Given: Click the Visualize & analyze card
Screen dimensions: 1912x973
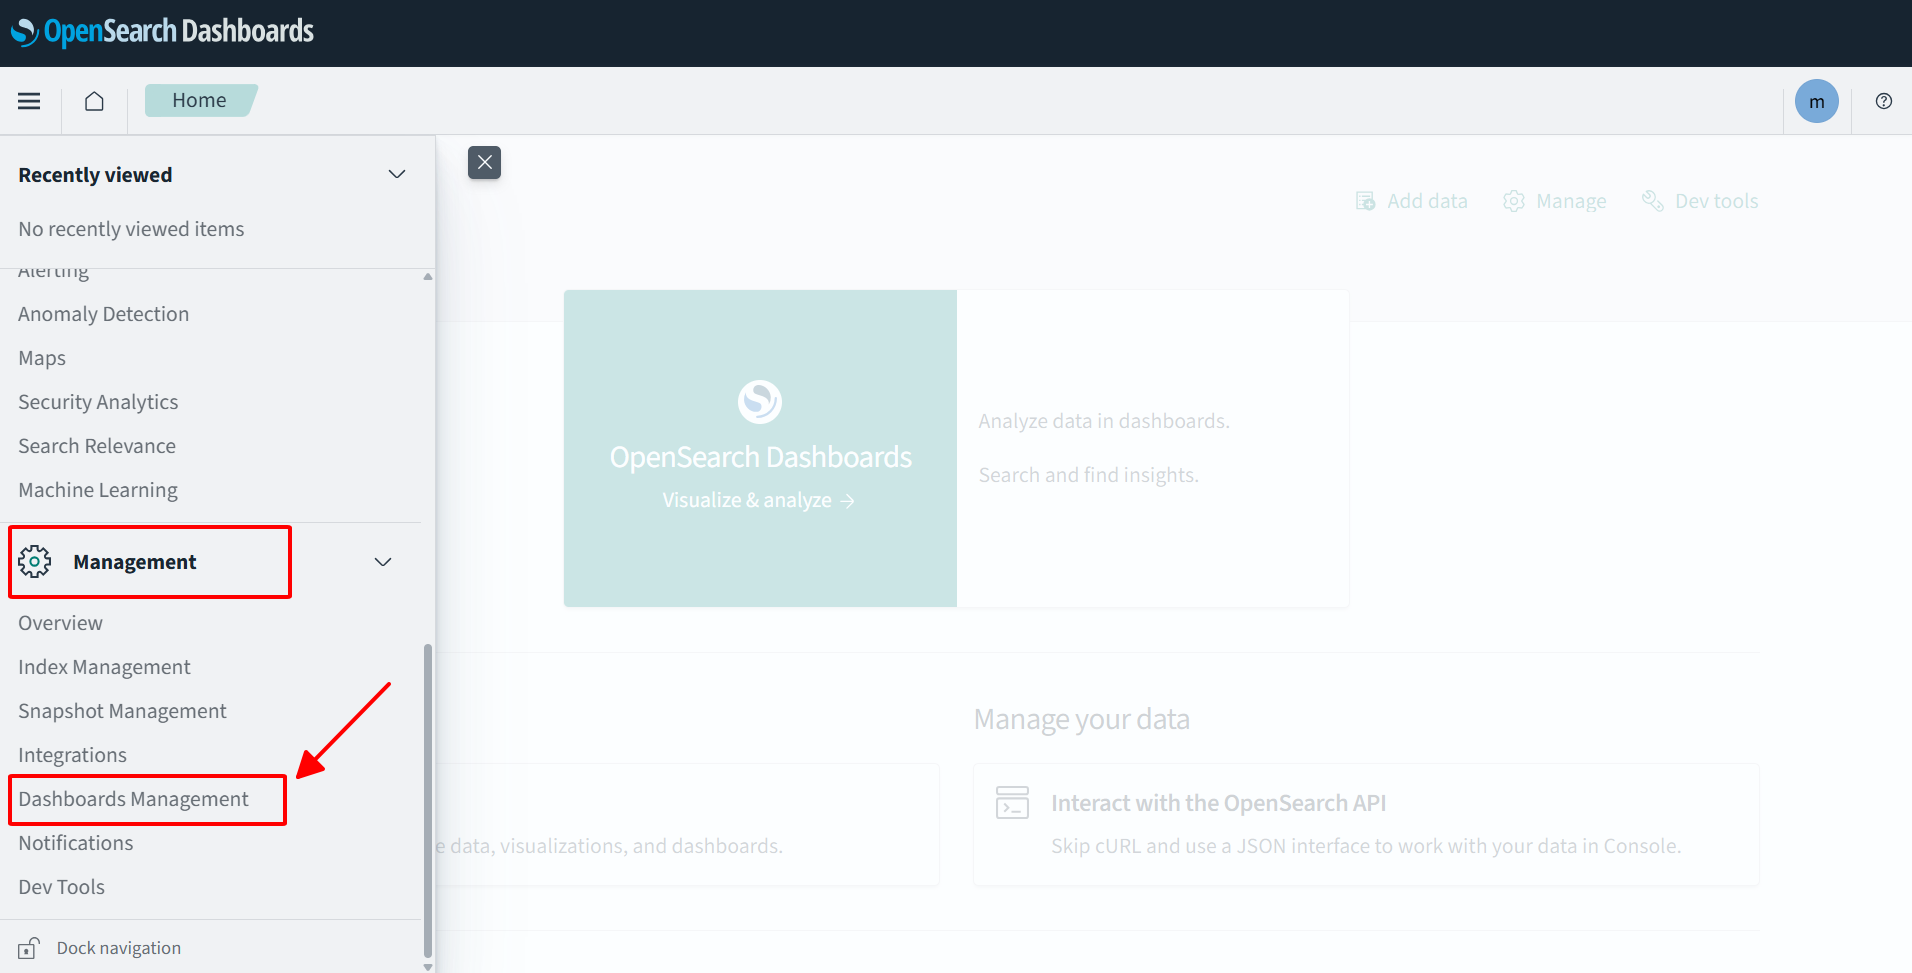Looking at the screenshot, I should coord(759,449).
